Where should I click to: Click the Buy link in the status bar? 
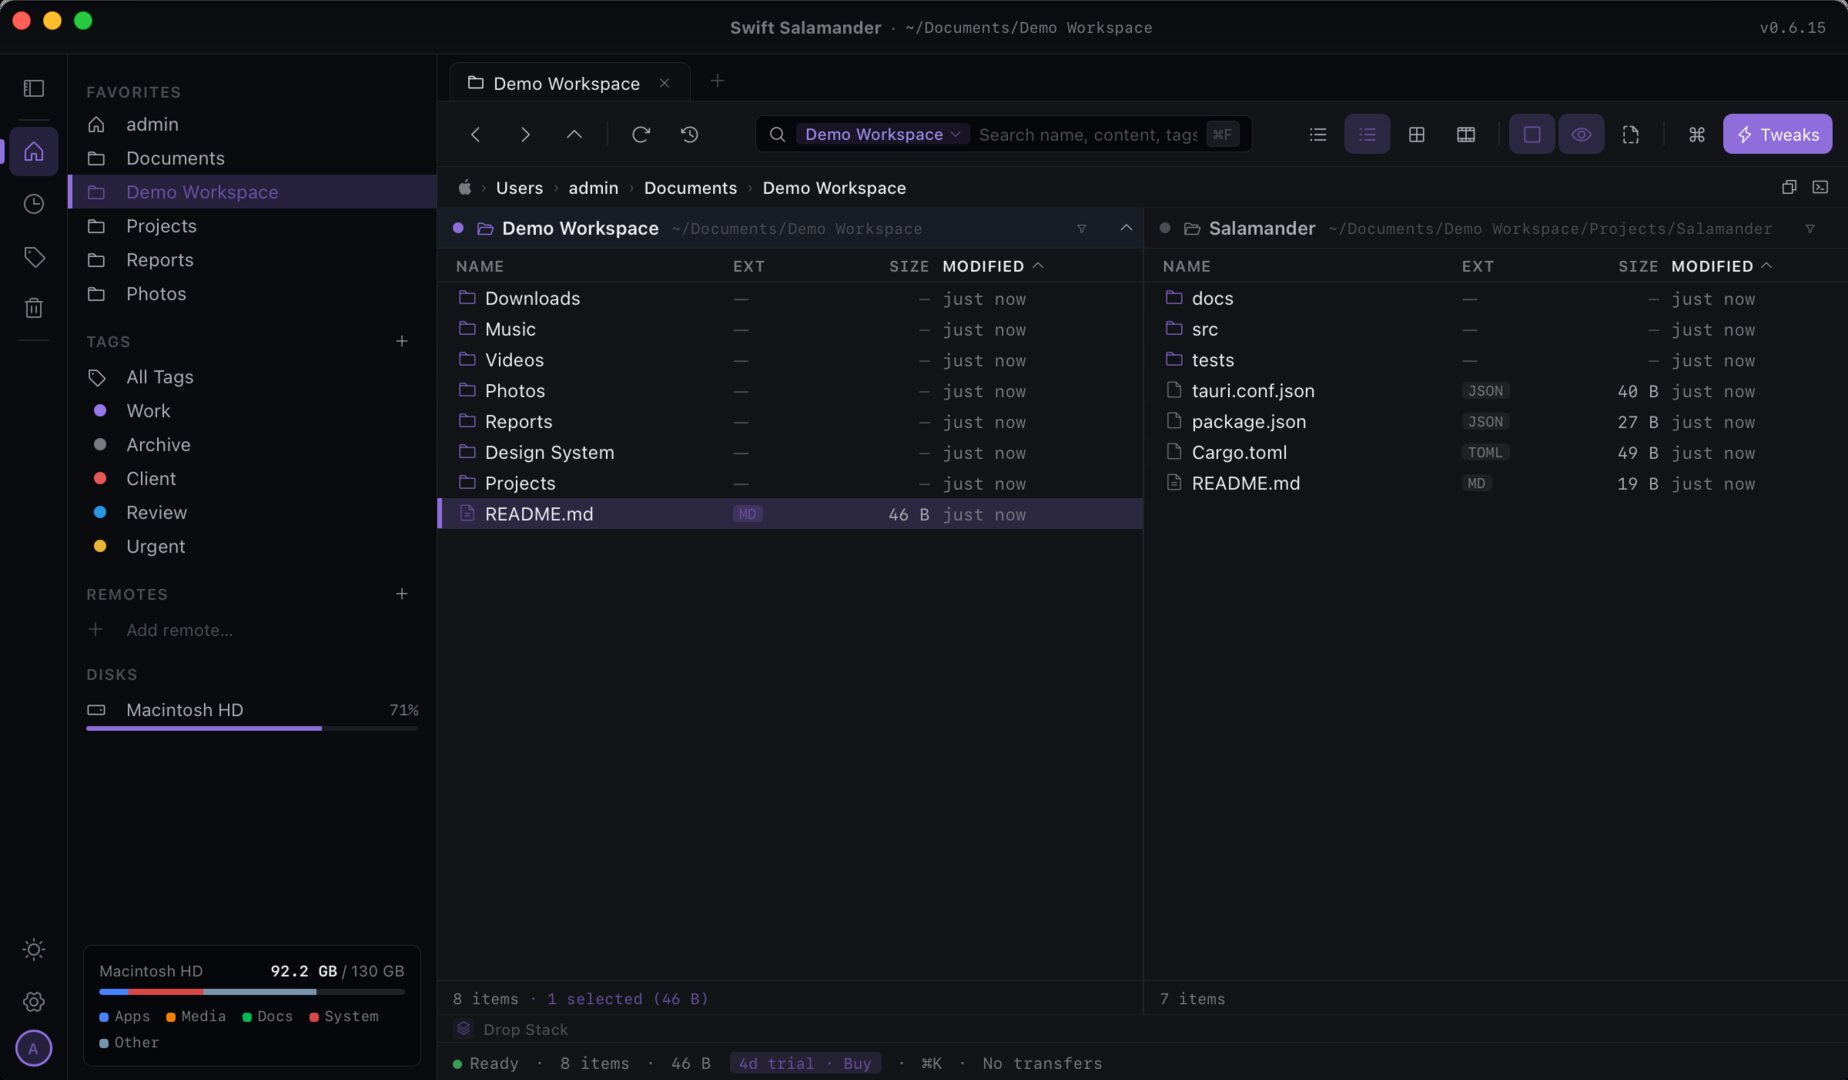[857, 1063]
